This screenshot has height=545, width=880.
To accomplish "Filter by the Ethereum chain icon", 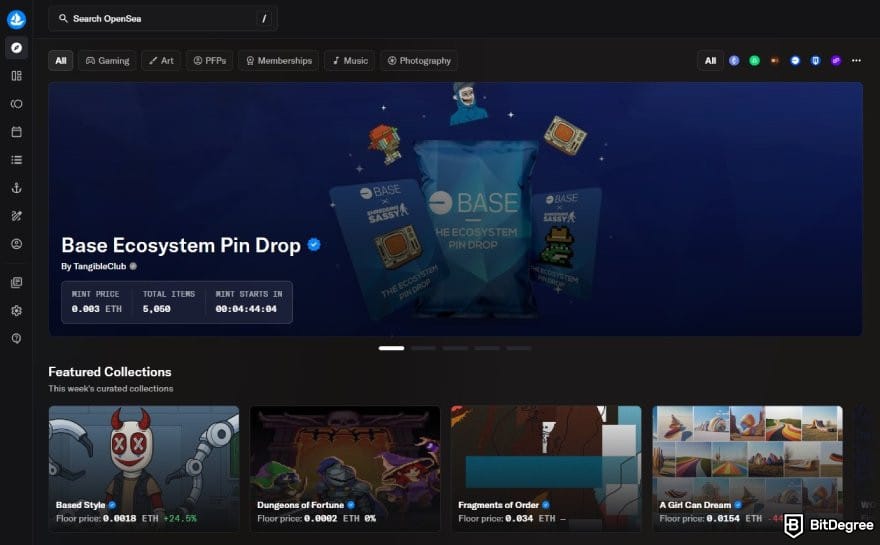I will click(734, 61).
